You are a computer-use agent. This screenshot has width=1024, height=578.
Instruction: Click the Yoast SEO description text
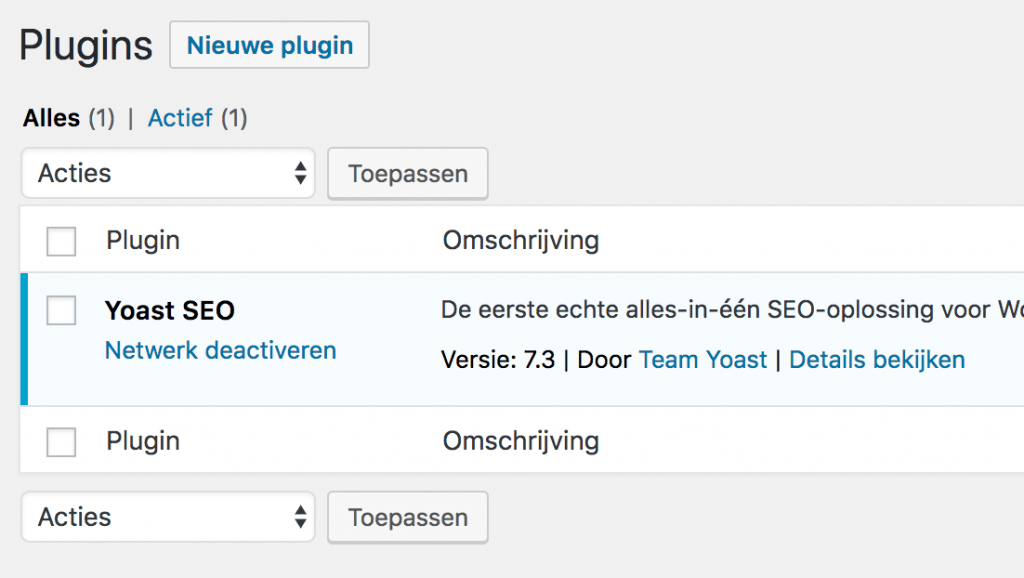click(730, 311)
